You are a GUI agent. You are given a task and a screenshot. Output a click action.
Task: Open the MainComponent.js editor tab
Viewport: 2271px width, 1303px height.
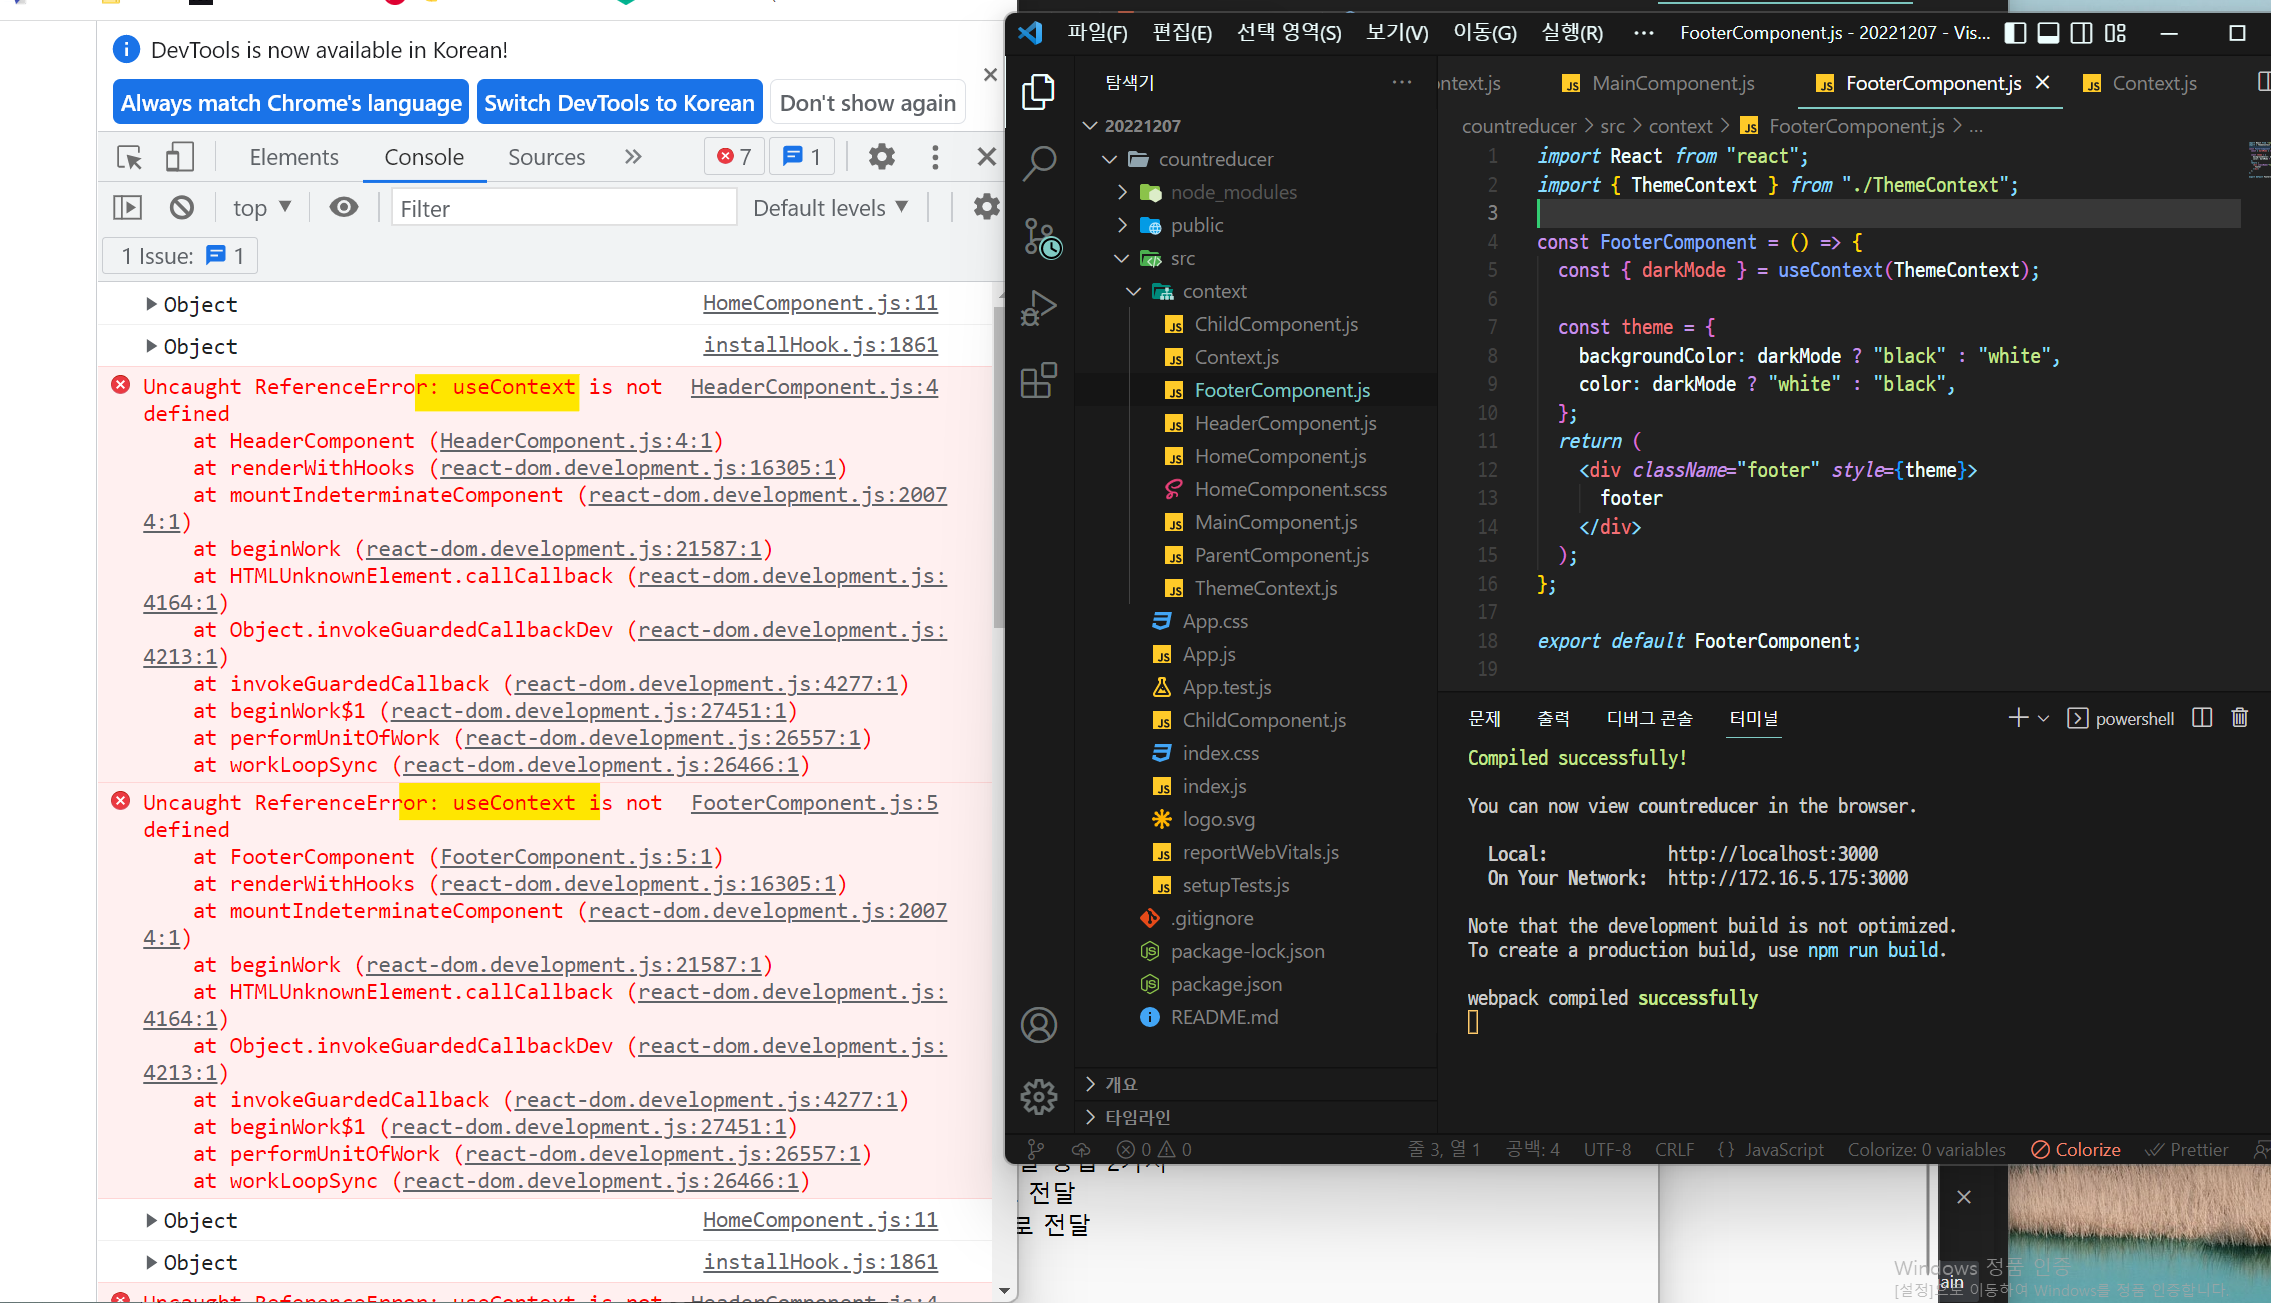(x=1672, y=83)
